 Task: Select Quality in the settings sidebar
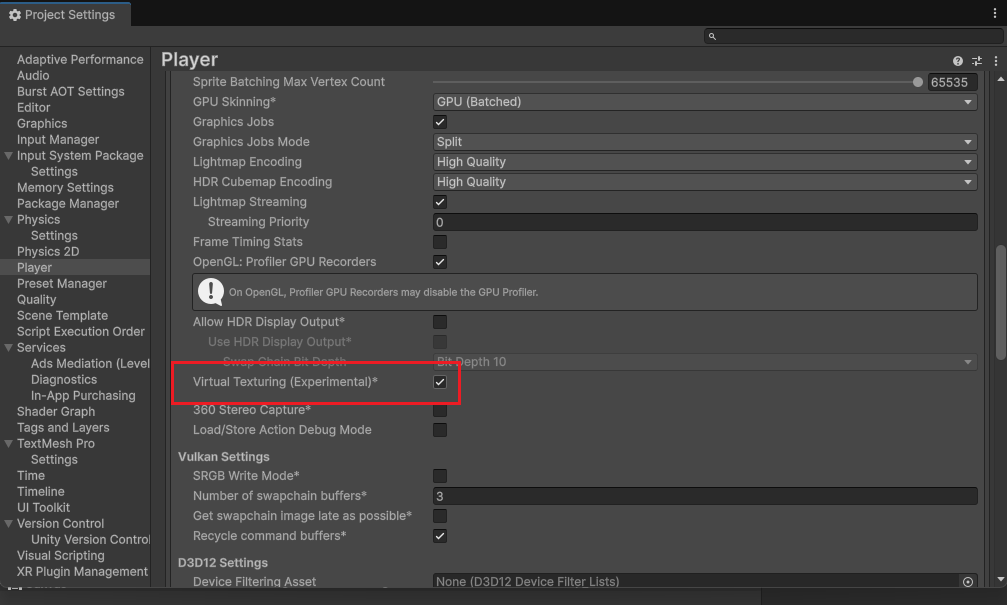tap(37, 300)
